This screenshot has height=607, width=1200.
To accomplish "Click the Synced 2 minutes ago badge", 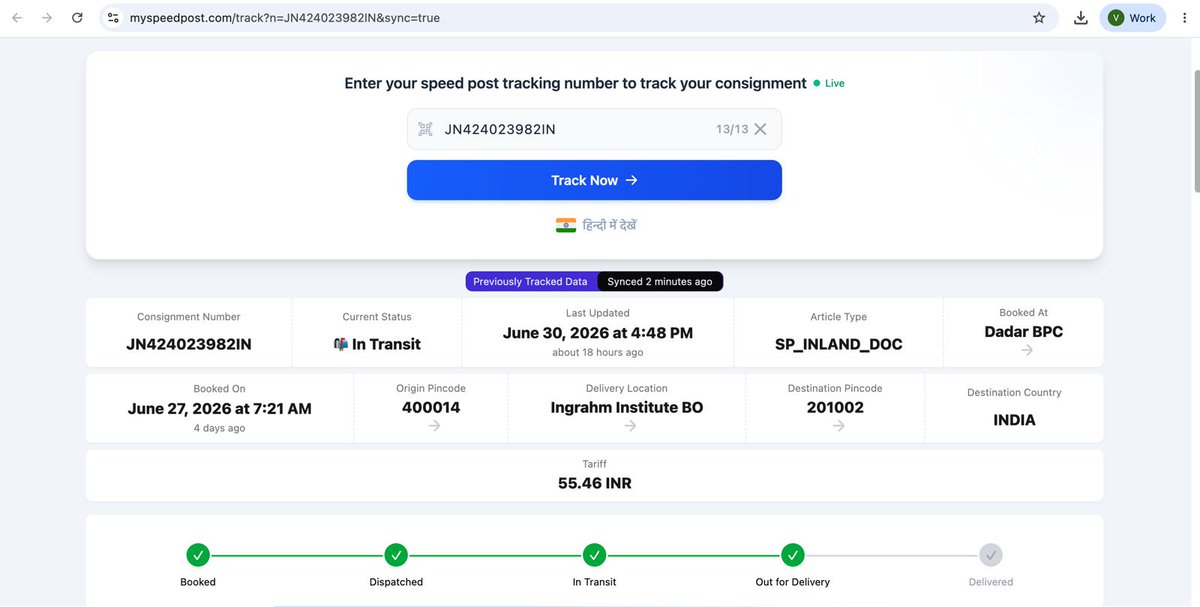I will click(x=660, y=282).
